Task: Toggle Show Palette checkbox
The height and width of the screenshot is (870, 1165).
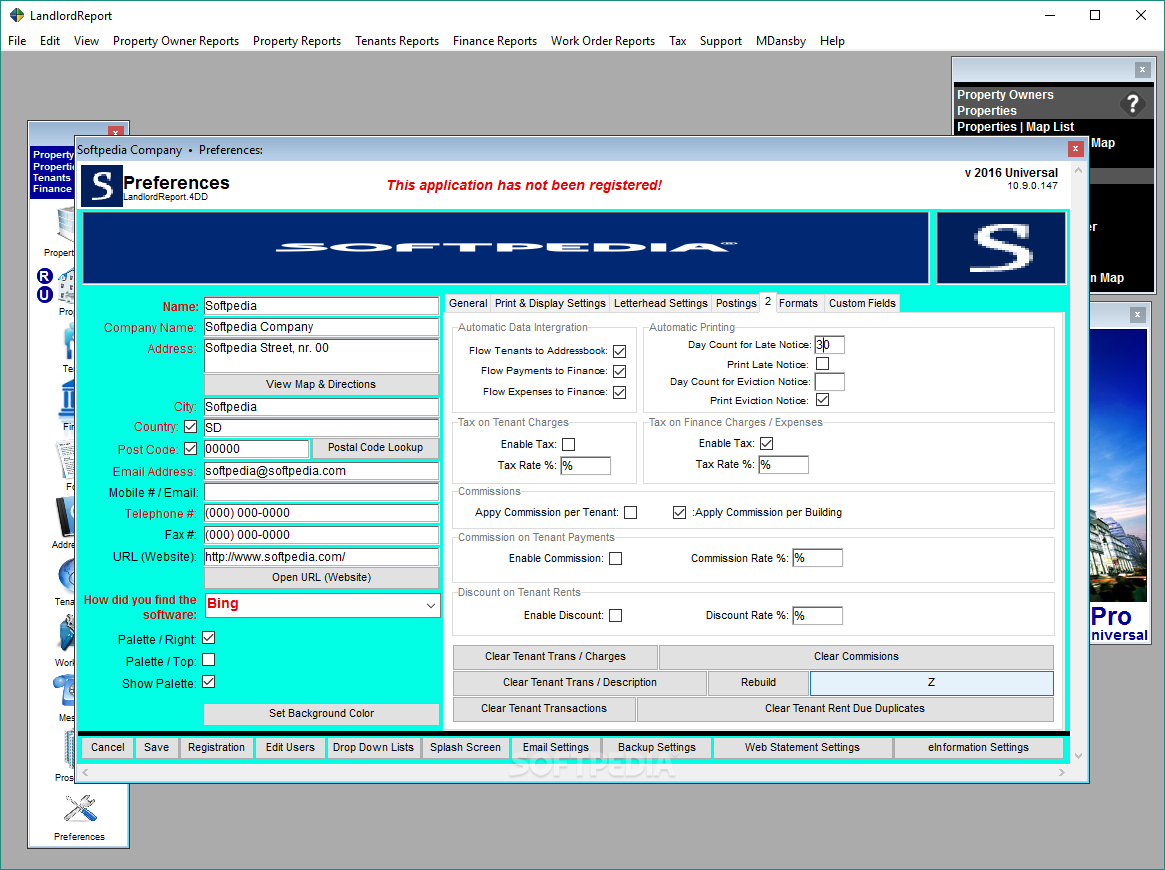Action: pyautogui.click(x=209, y=682)
